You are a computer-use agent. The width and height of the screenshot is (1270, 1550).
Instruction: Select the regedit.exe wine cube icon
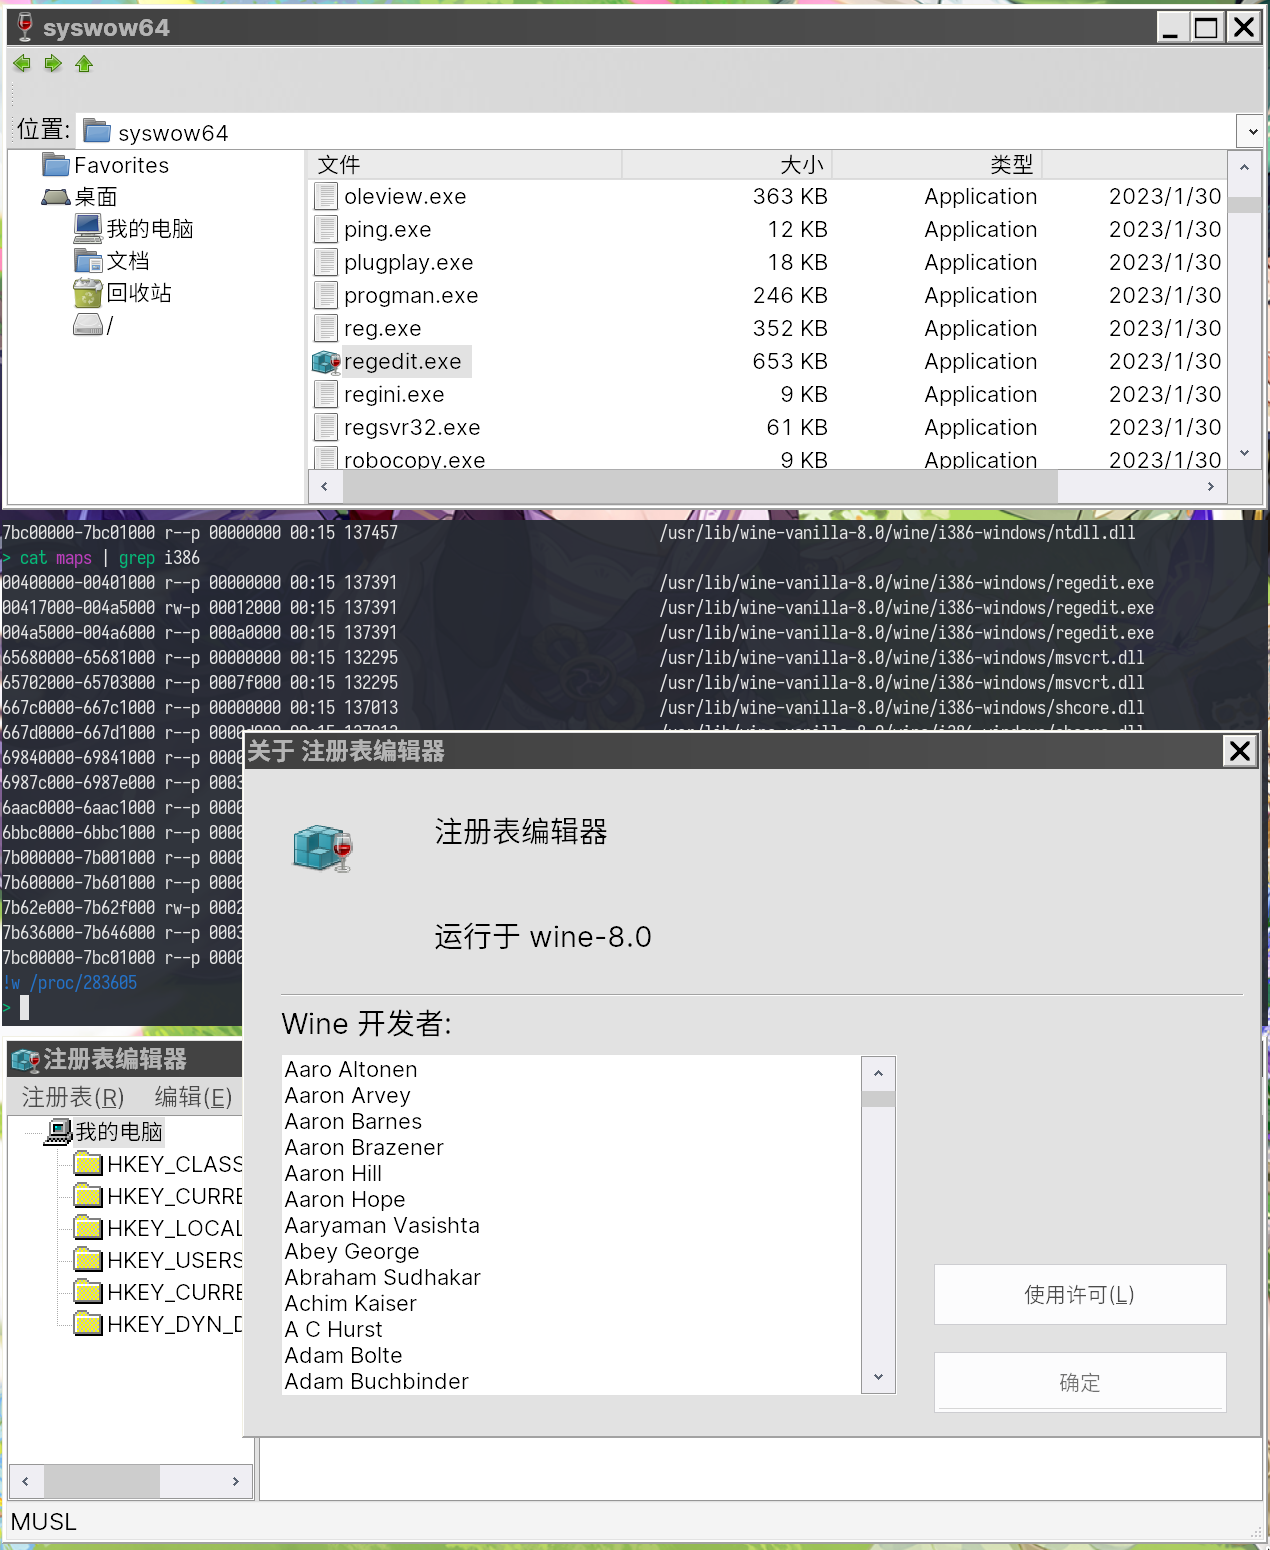(x=325, y=361)
